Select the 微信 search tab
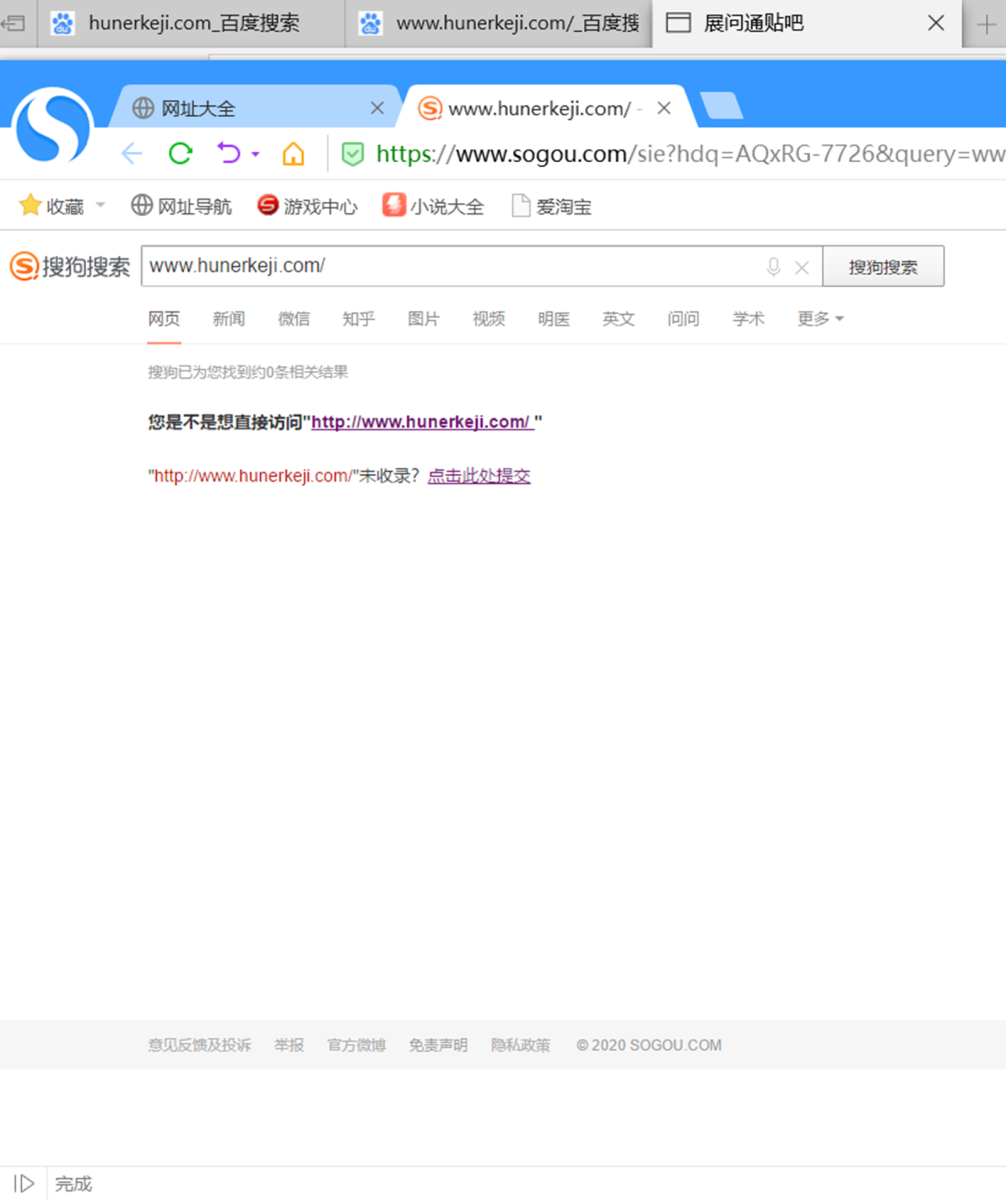This screenshot has width=1006, height=1200. pyautogui.click(x=293, y=318)
